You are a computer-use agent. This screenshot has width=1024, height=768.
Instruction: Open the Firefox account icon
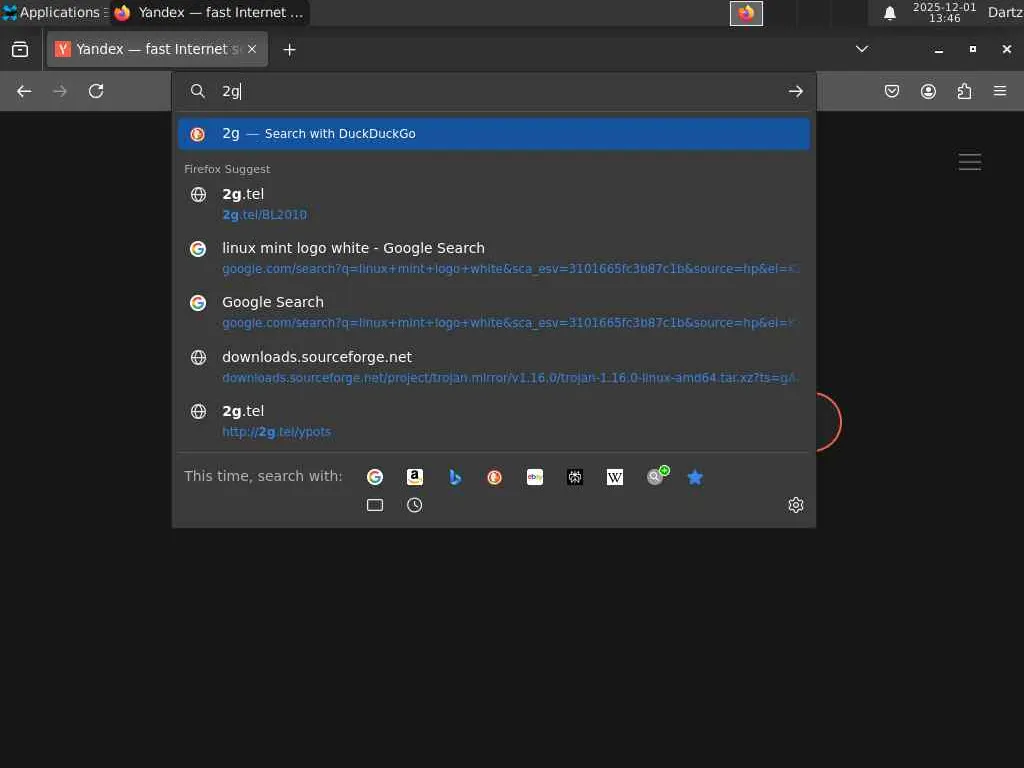(928, 91)
